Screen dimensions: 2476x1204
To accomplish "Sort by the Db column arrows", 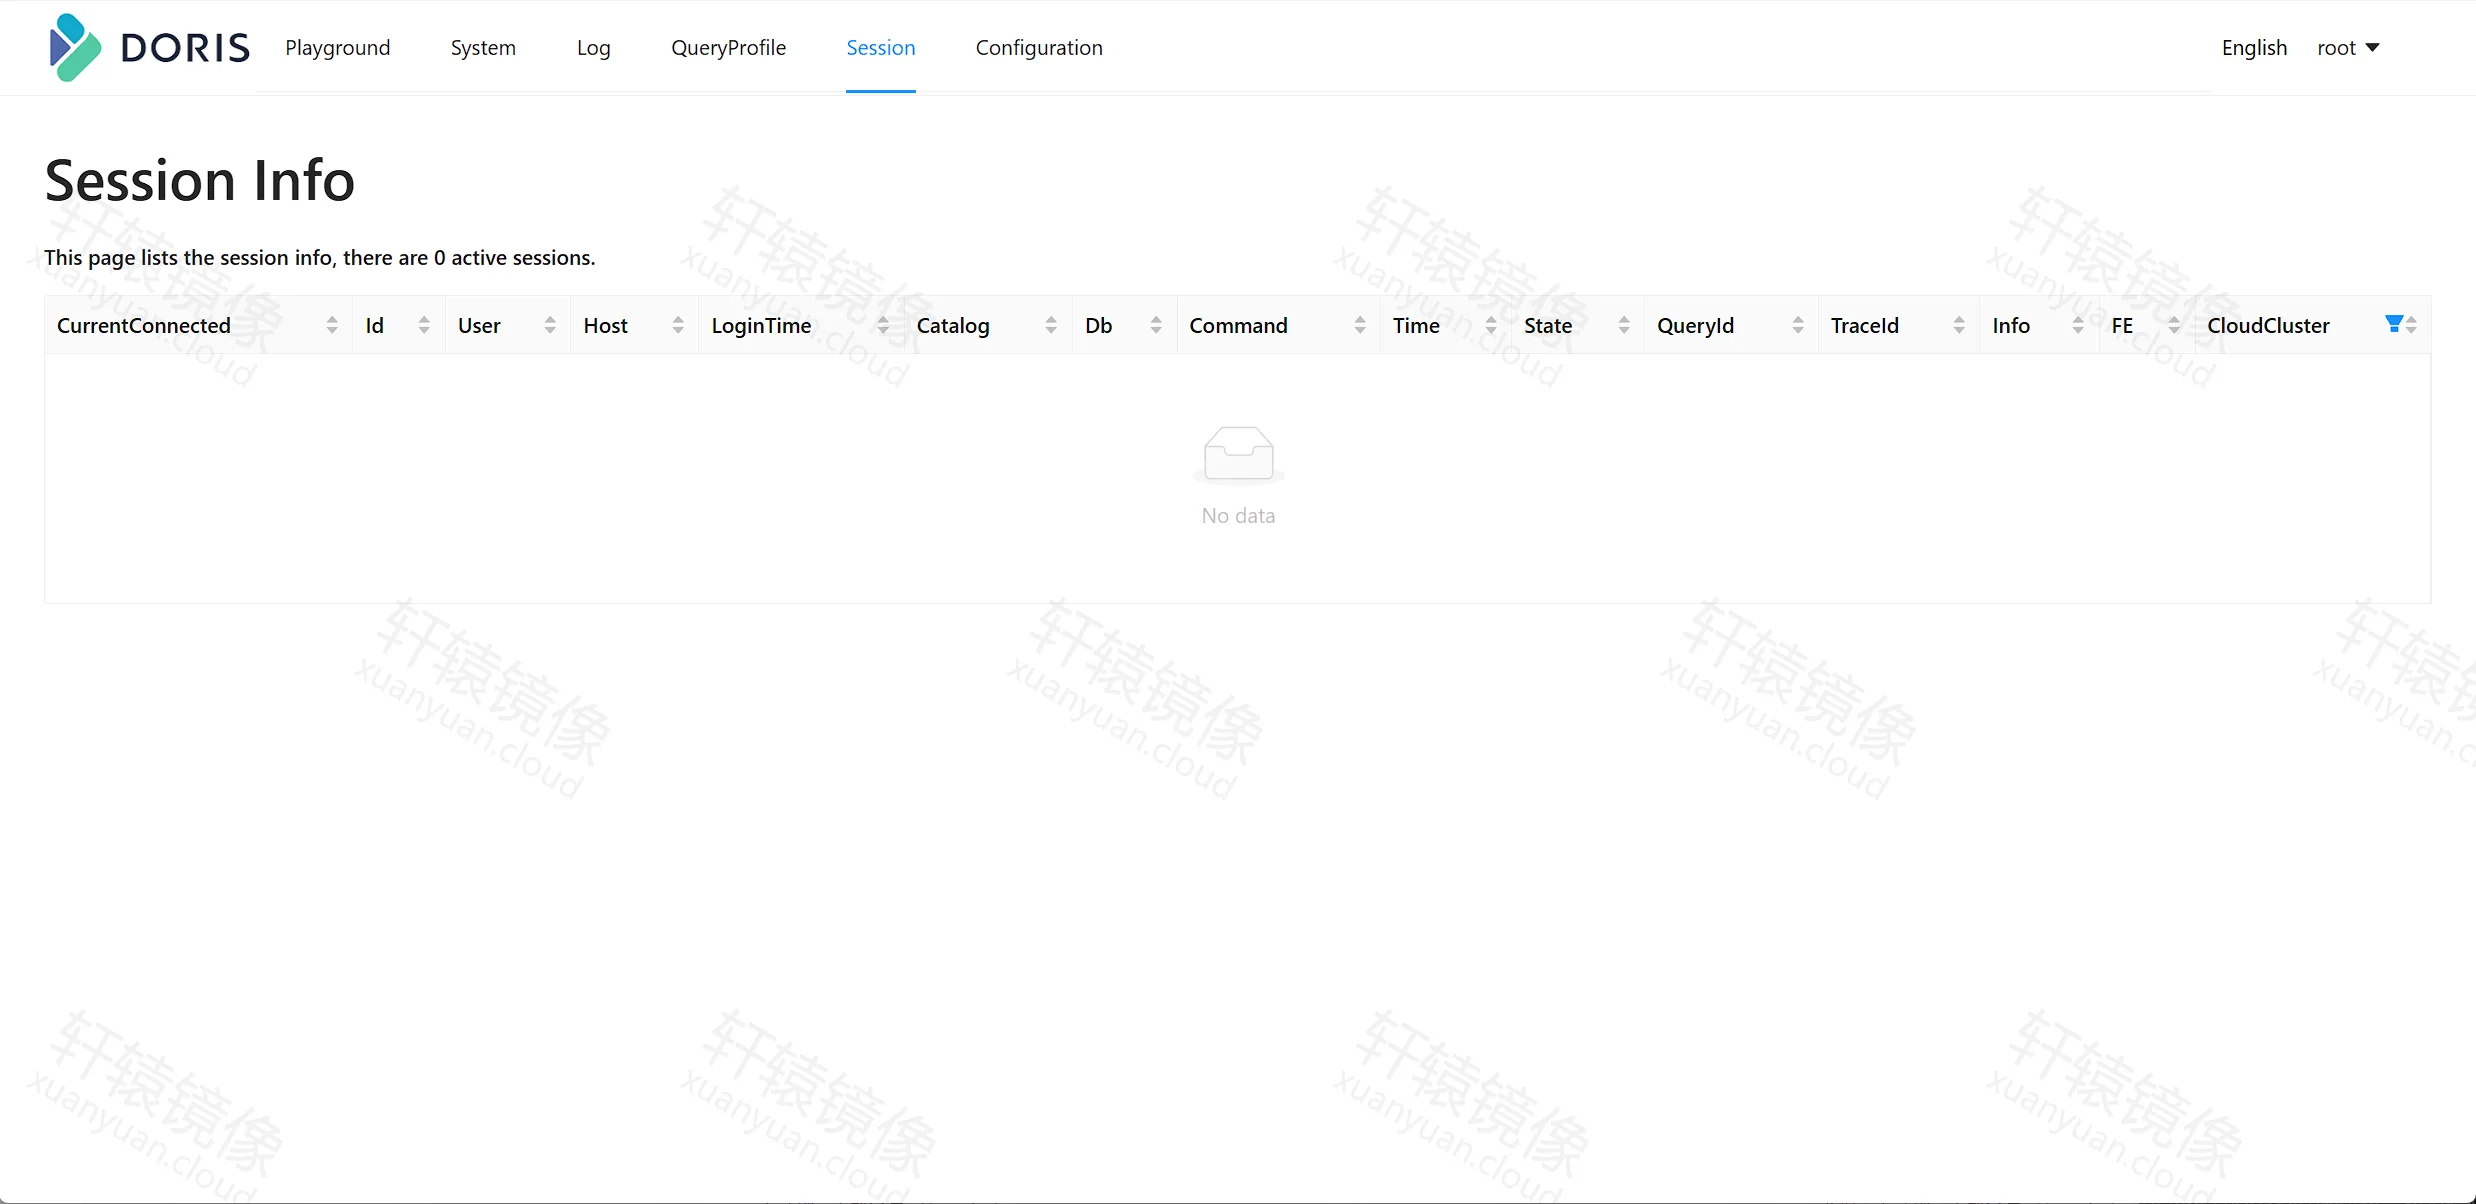I will pyautogui.click(x=1156, y=325).
